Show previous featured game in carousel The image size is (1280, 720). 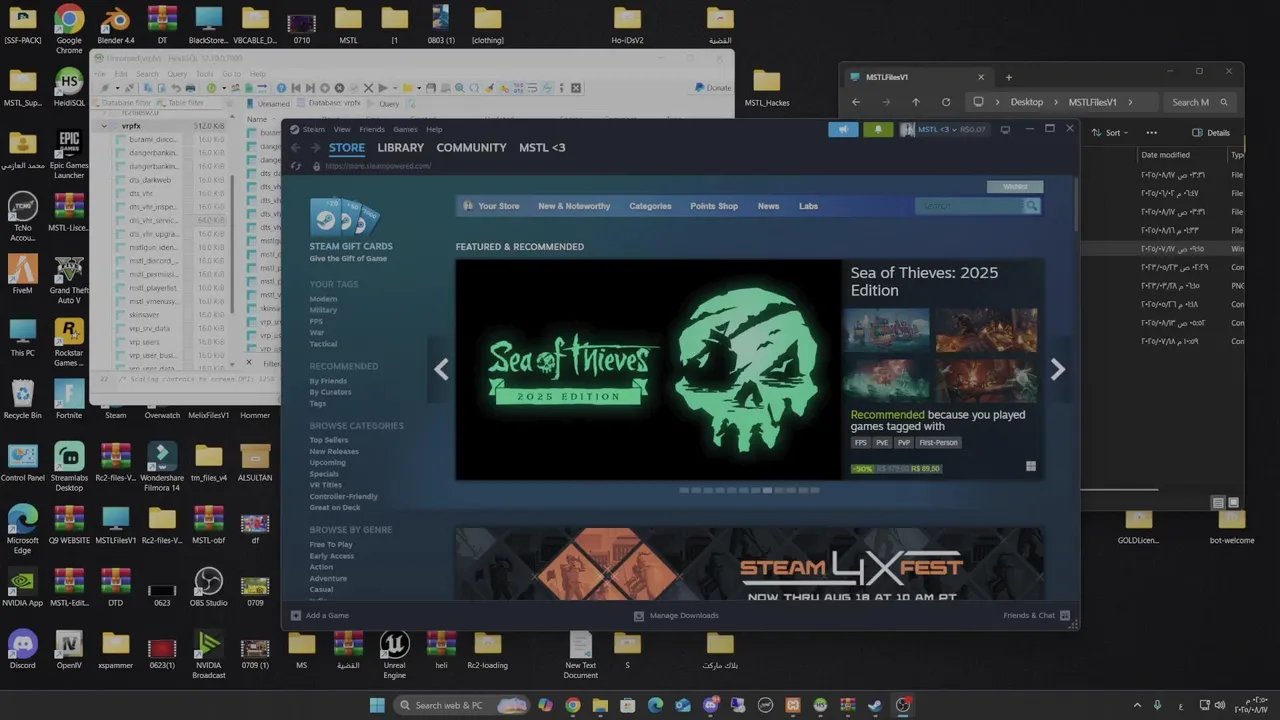point(441,369)
